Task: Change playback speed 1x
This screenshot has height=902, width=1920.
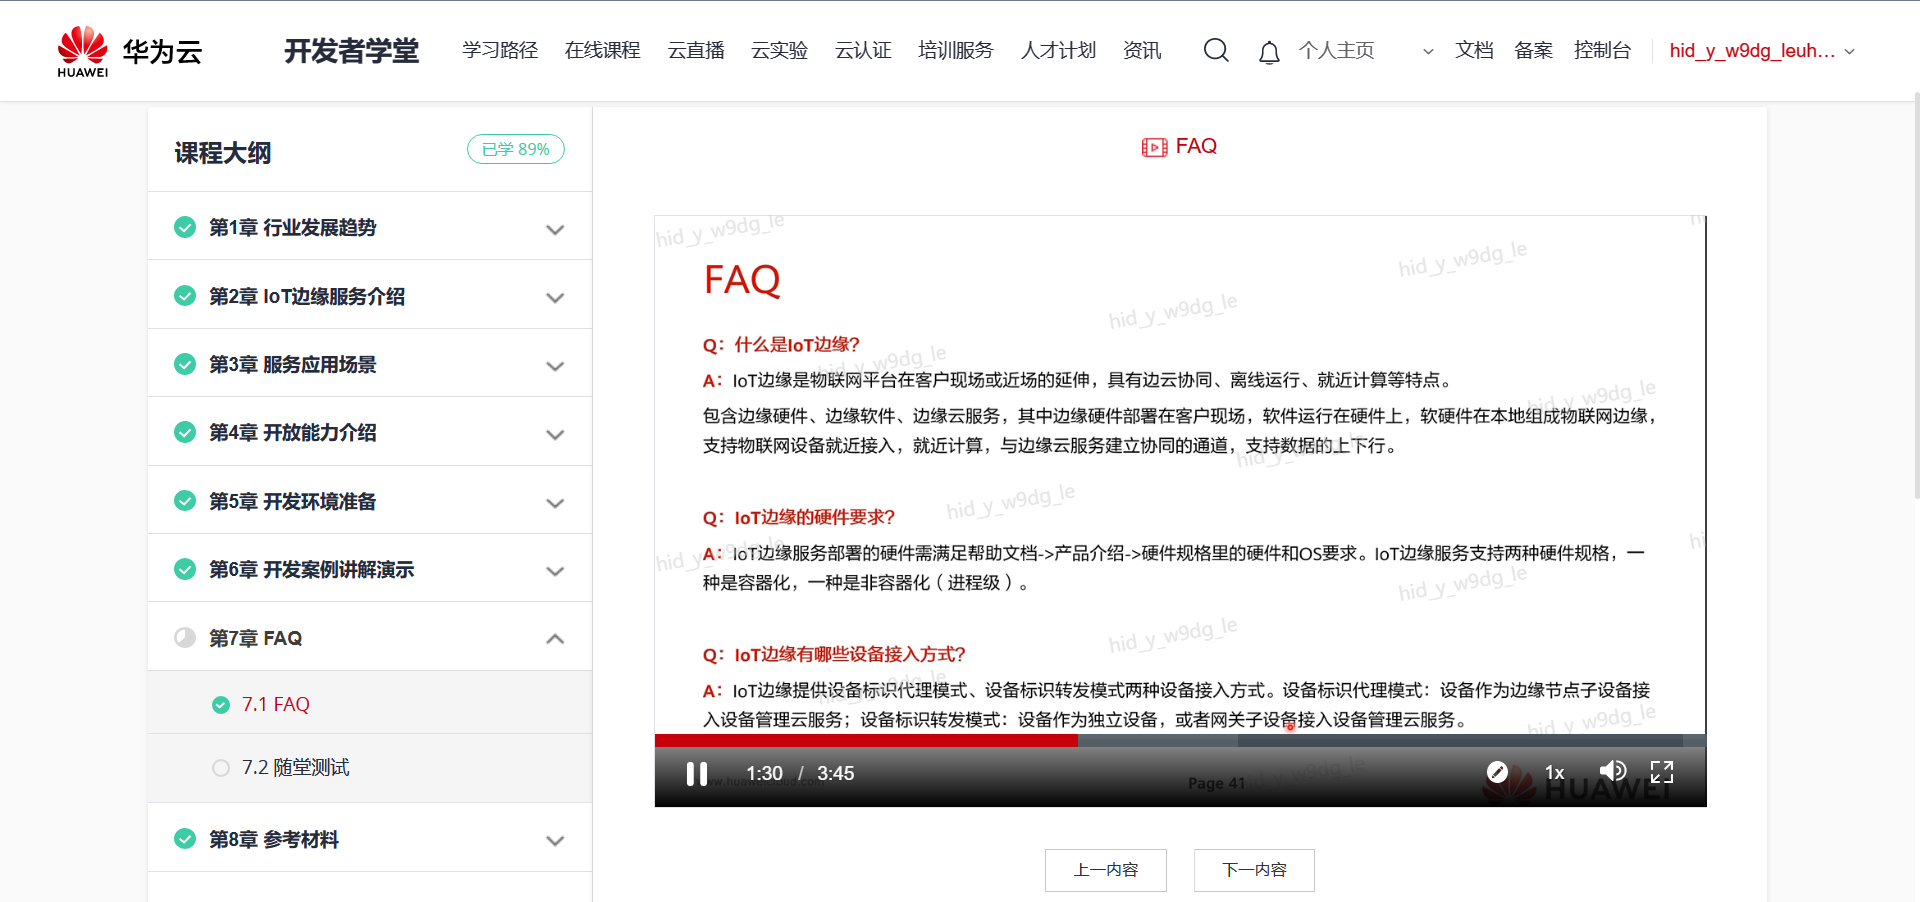Action: [x=1554, y=772]
